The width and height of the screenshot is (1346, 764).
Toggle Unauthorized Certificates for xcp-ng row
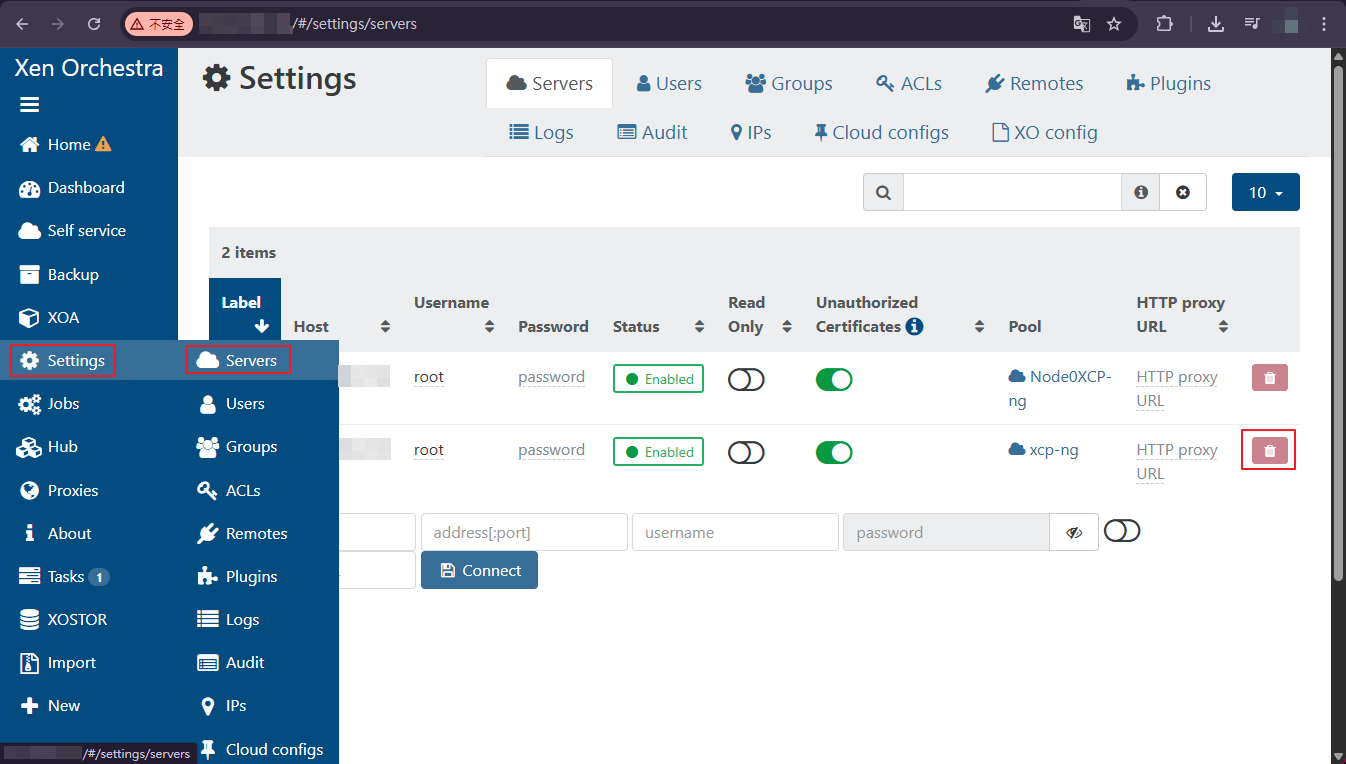coord(834,452)
